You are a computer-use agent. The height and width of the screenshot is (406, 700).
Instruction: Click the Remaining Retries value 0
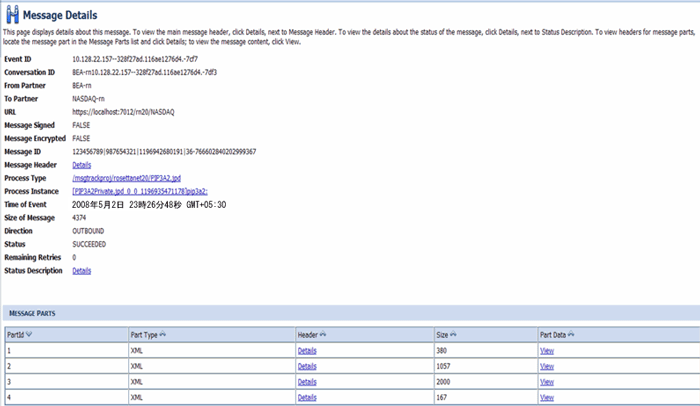[74, 257]
